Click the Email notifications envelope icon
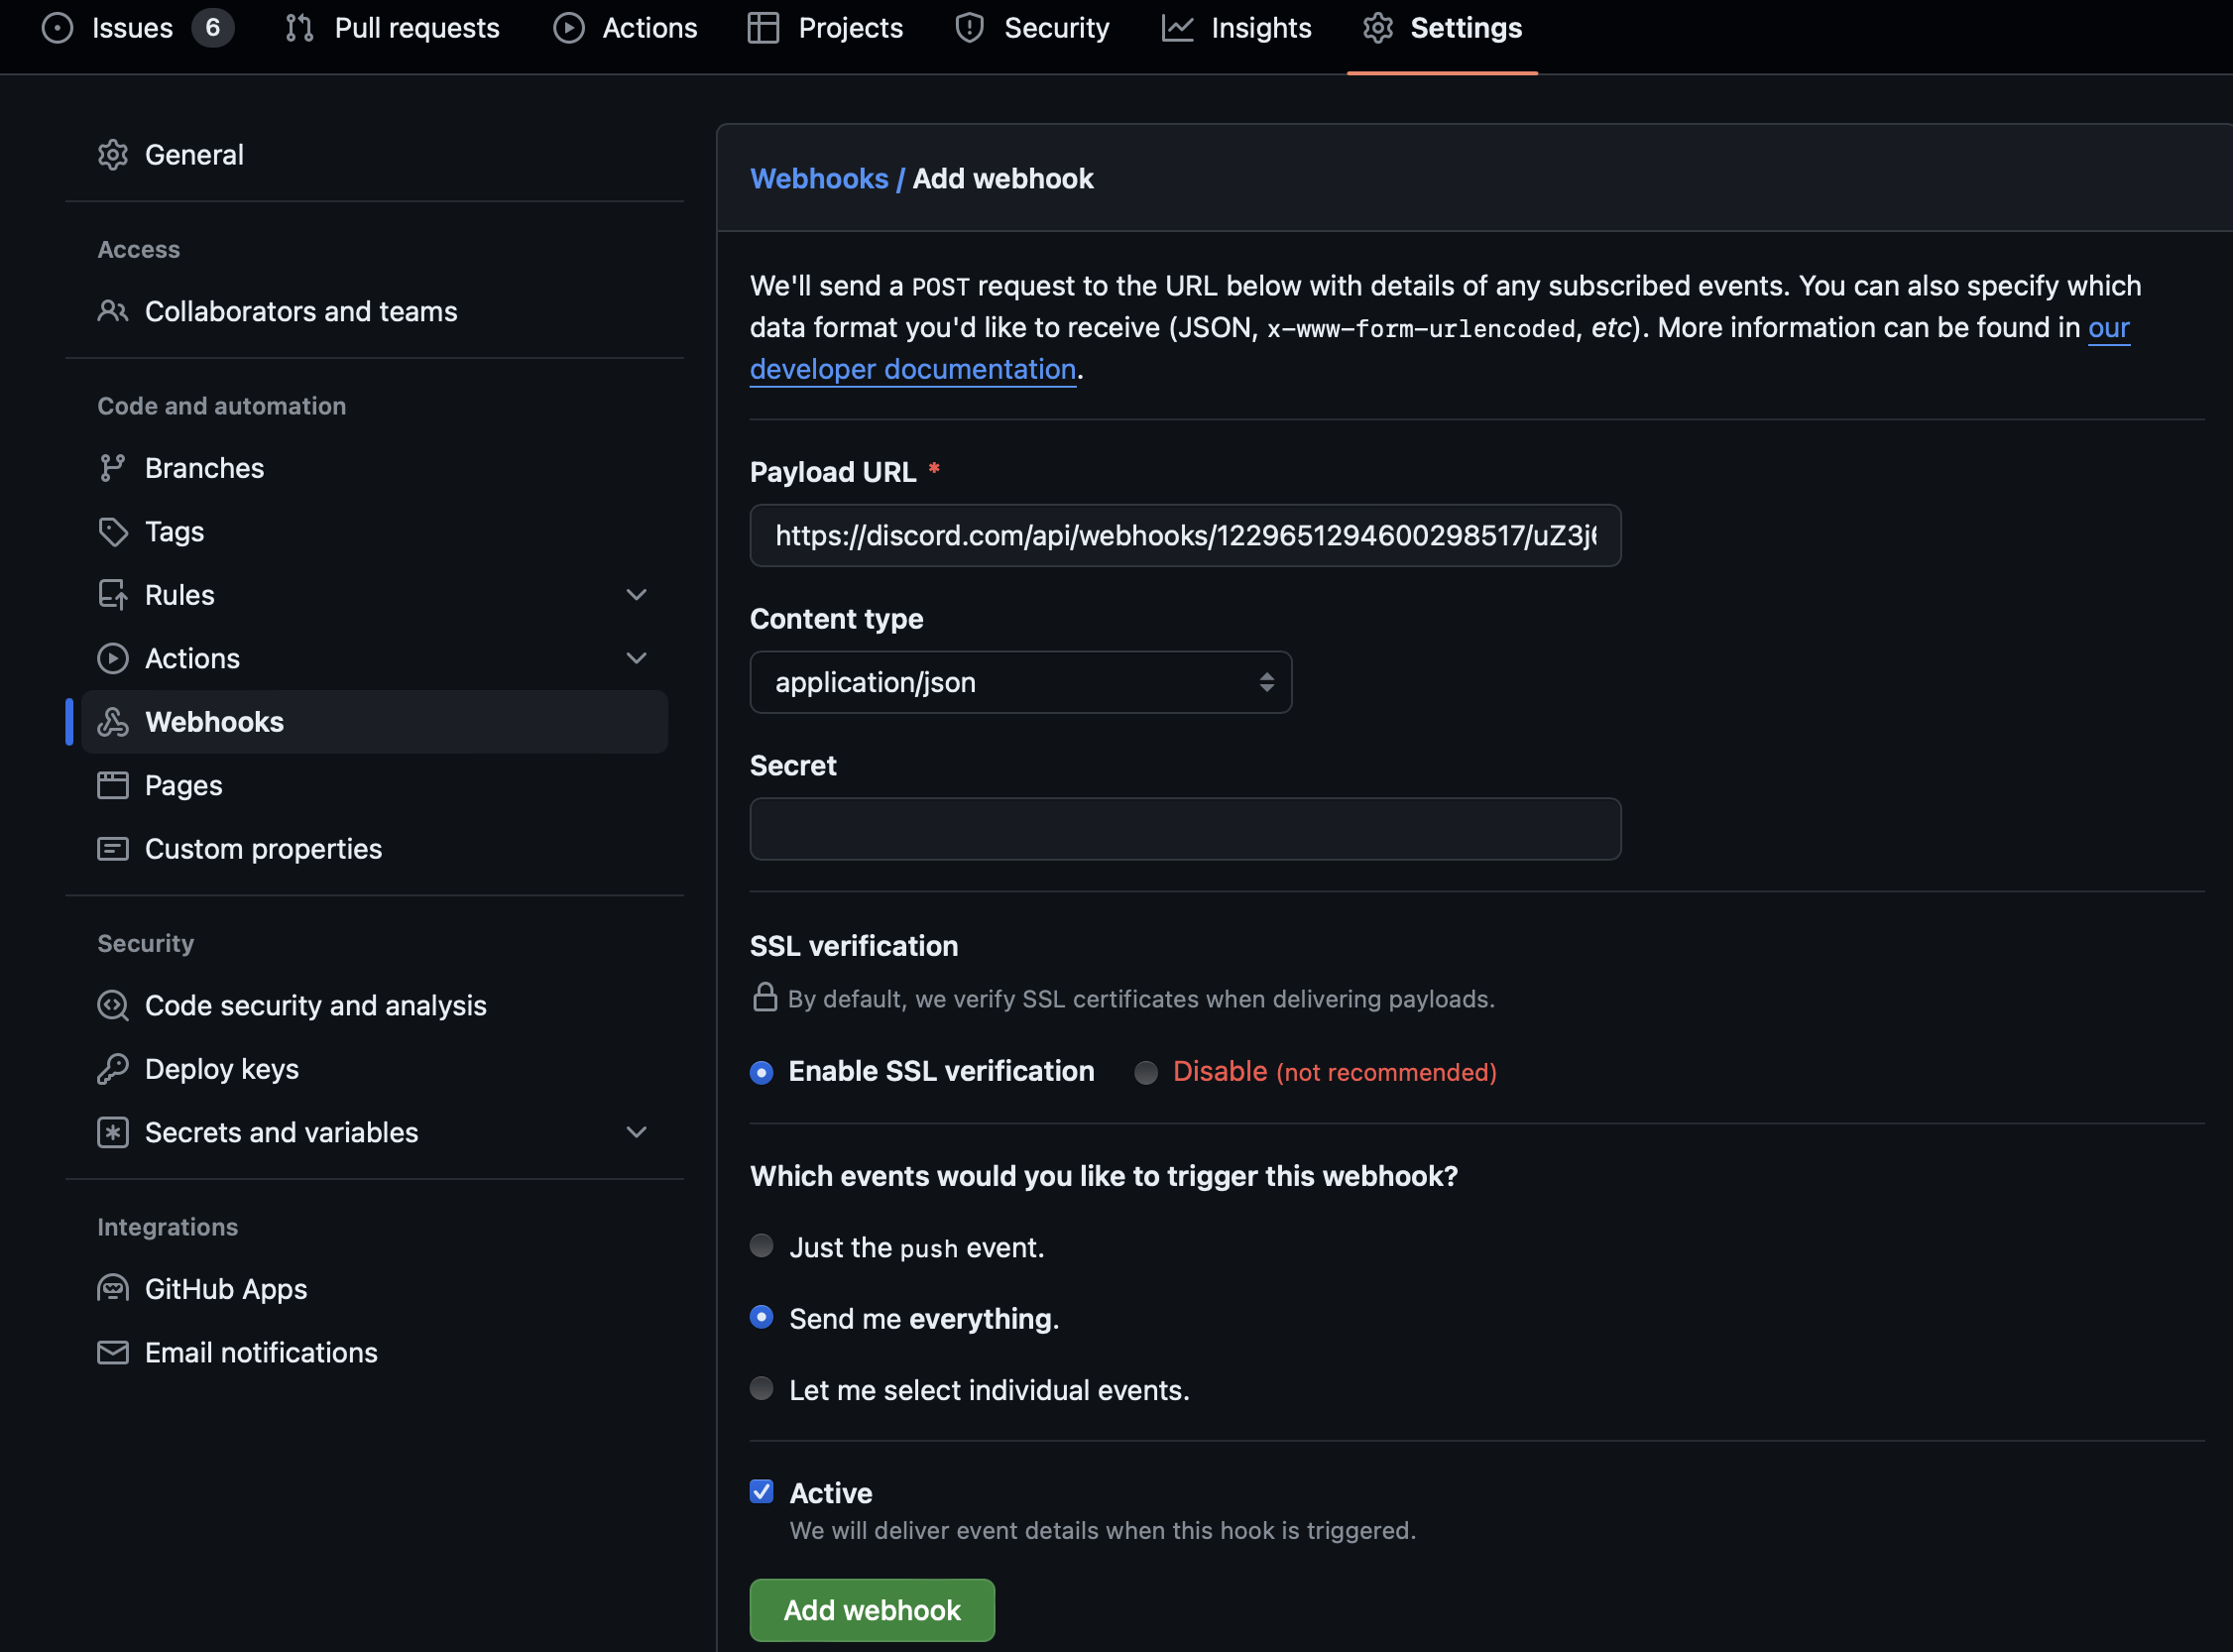 click(x=113, y=1352)
